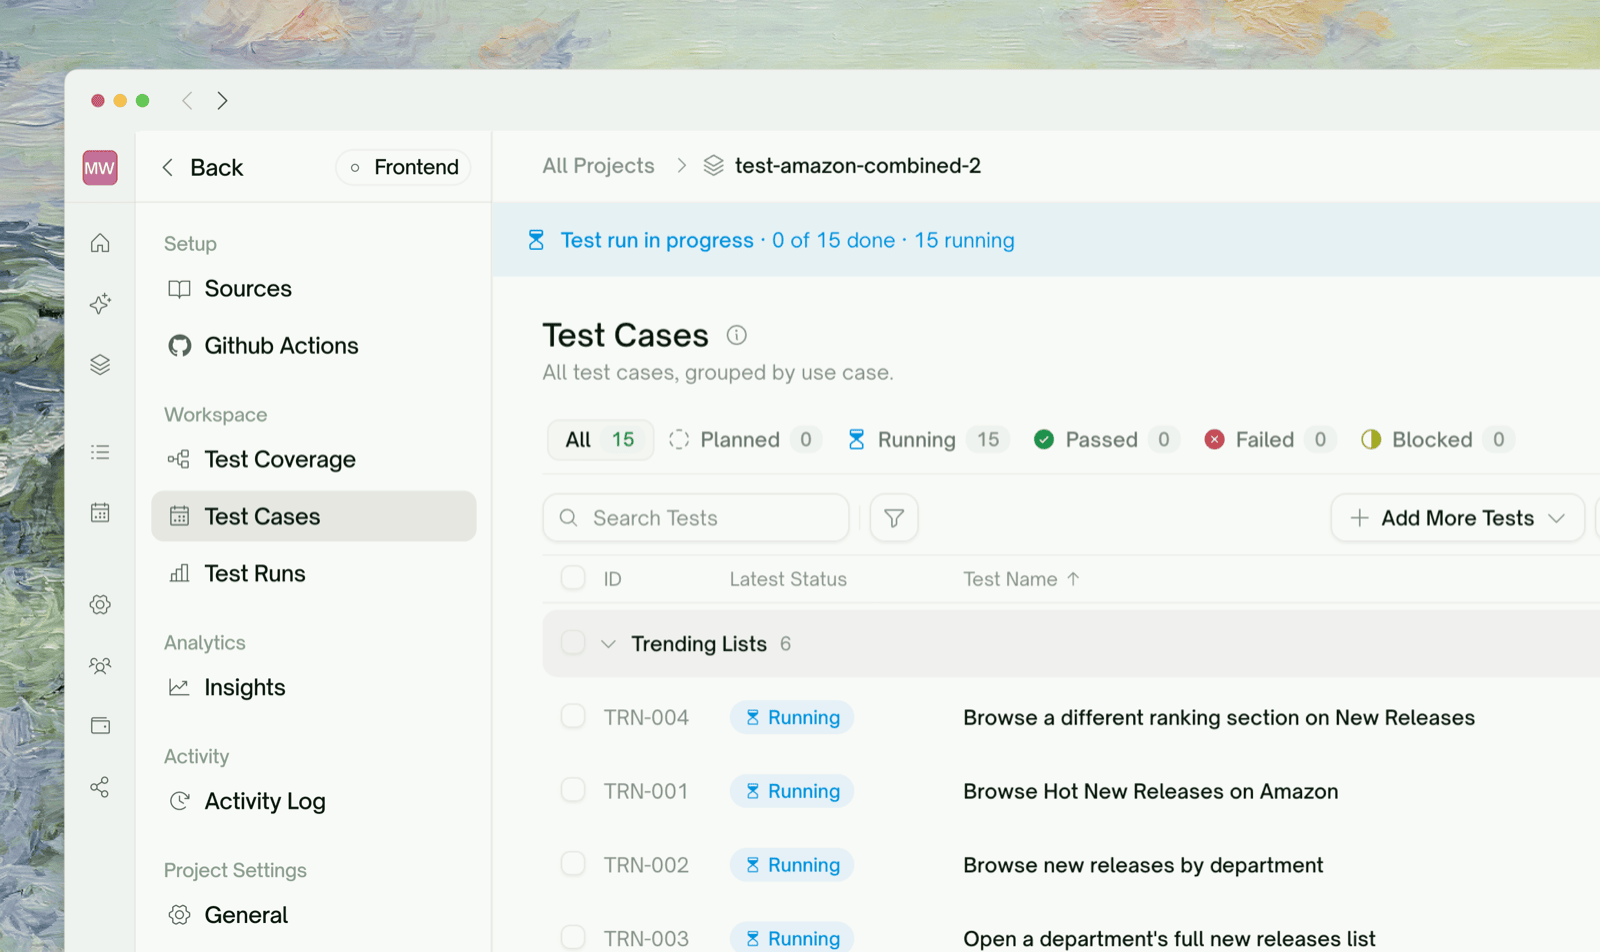The width and height of the screenshot is (1600, 952).
Task: Open the wallet icon in left rail
Action: [100, 726]
